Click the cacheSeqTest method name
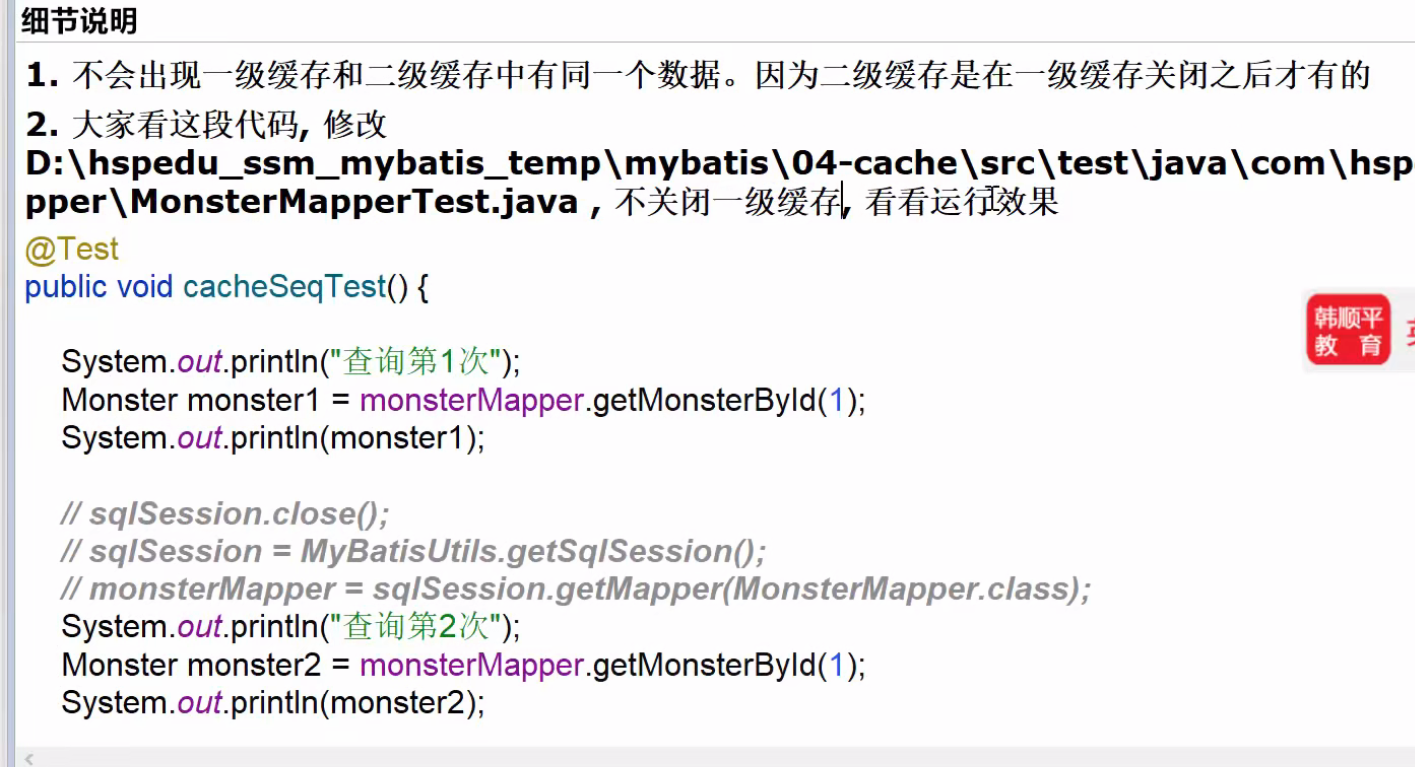Viewport: 1415px width, 767px height. click(x=284, y=288)
